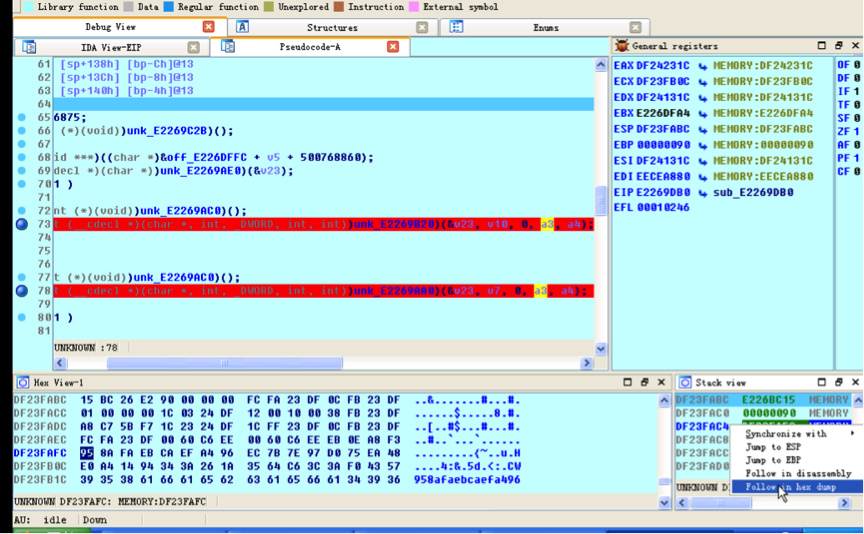Viewport: 864px width, 534px height.
Task: Click the jump arrow next to EBX value
Action: (x=703, y=114)
